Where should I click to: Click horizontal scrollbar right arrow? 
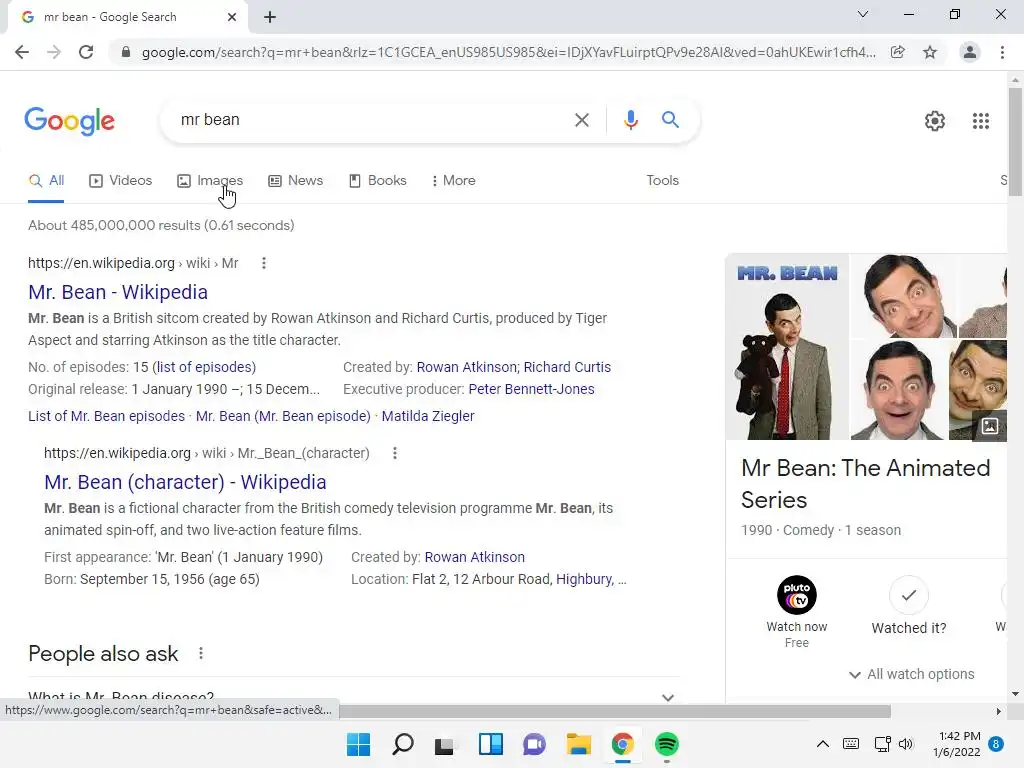998,711
